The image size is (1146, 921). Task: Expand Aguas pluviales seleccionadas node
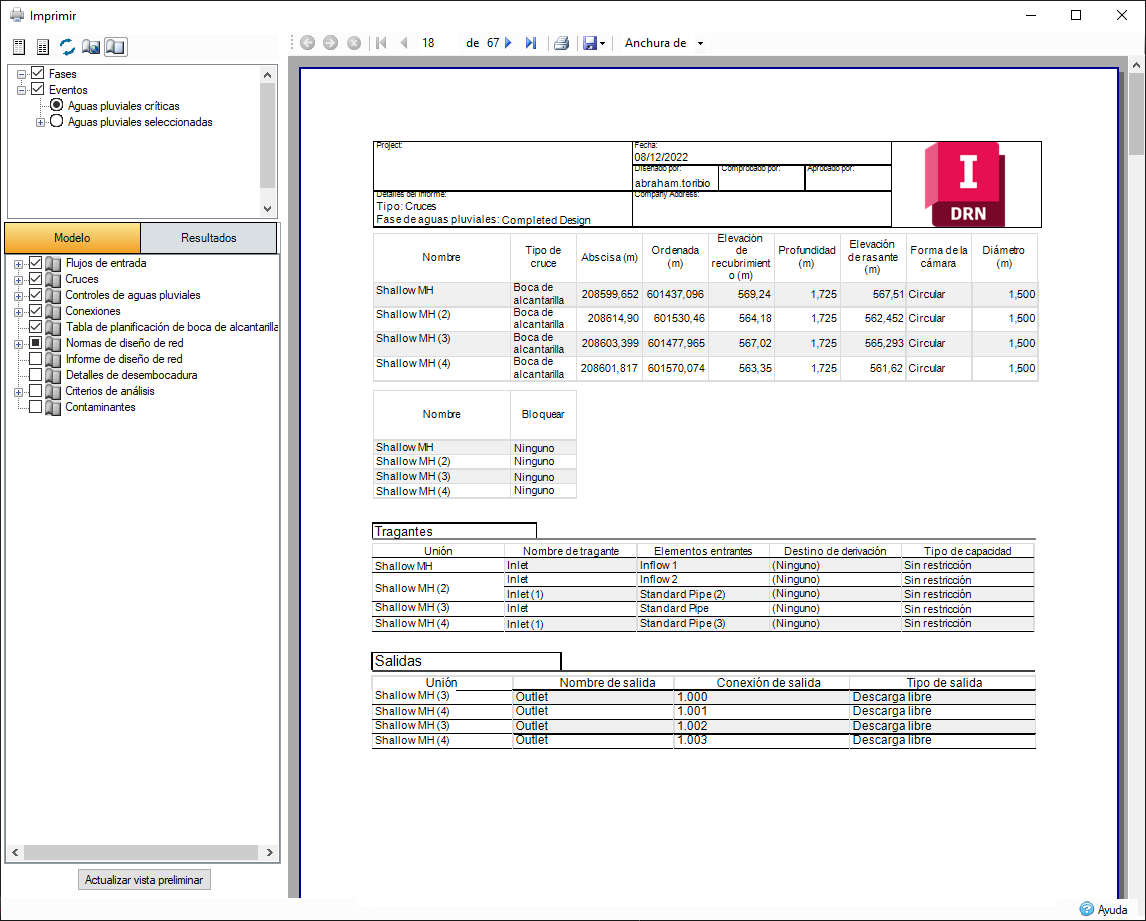coord(40,122)
